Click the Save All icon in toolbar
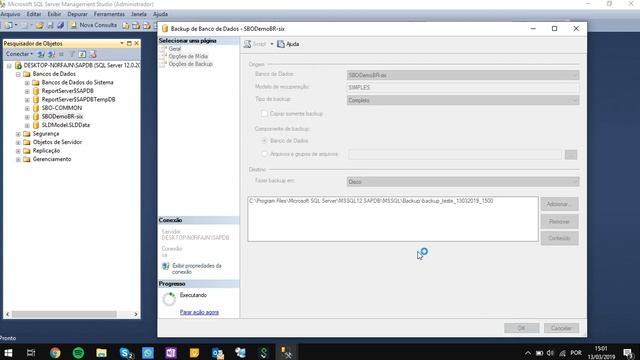The width and height of the screenshot is (640, 360). pos(60,25)
